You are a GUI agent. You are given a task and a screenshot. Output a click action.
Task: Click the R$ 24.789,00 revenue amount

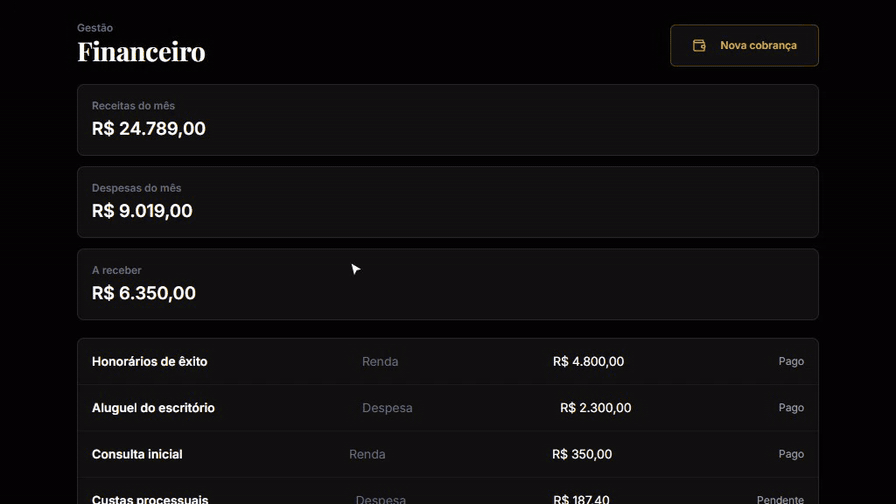point(149,129)
